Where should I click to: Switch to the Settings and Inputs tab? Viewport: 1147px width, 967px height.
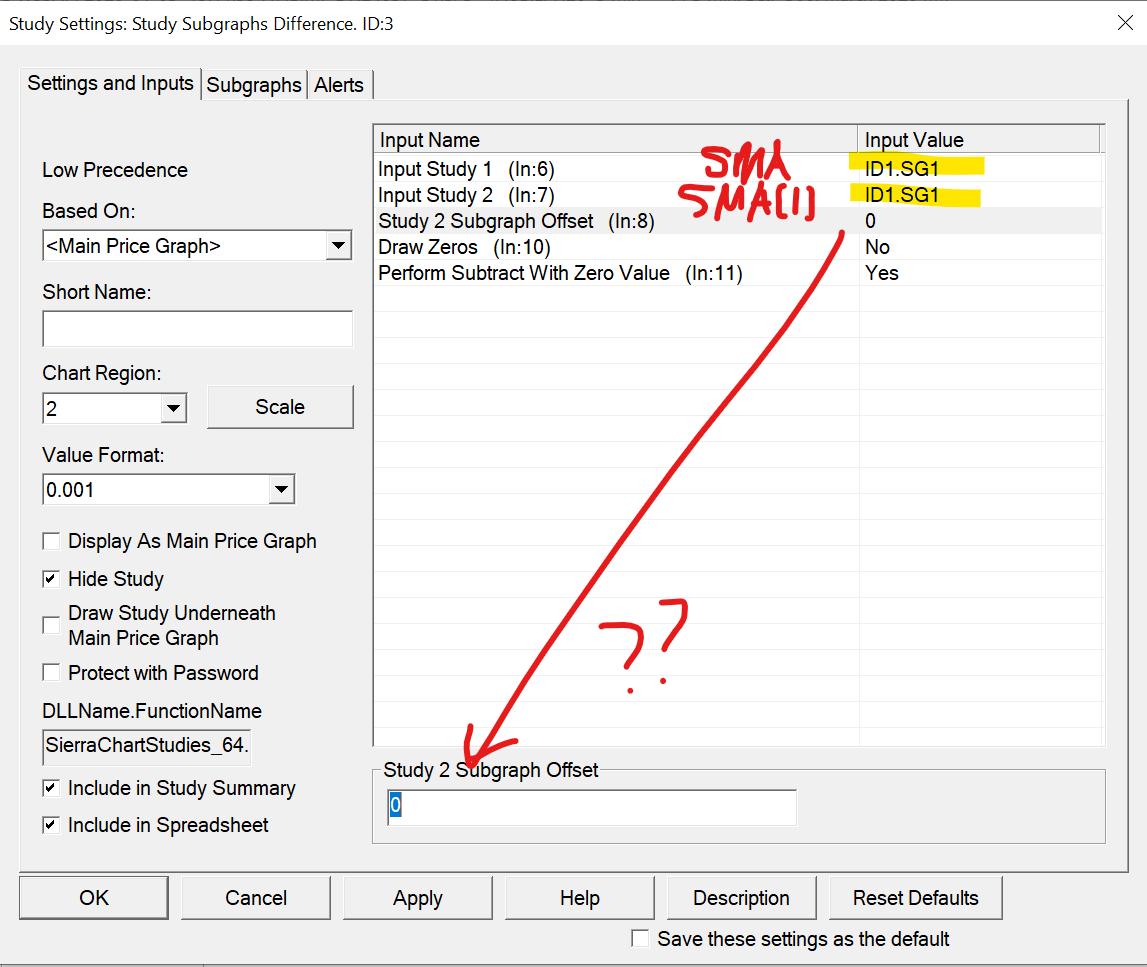[110, 83]
